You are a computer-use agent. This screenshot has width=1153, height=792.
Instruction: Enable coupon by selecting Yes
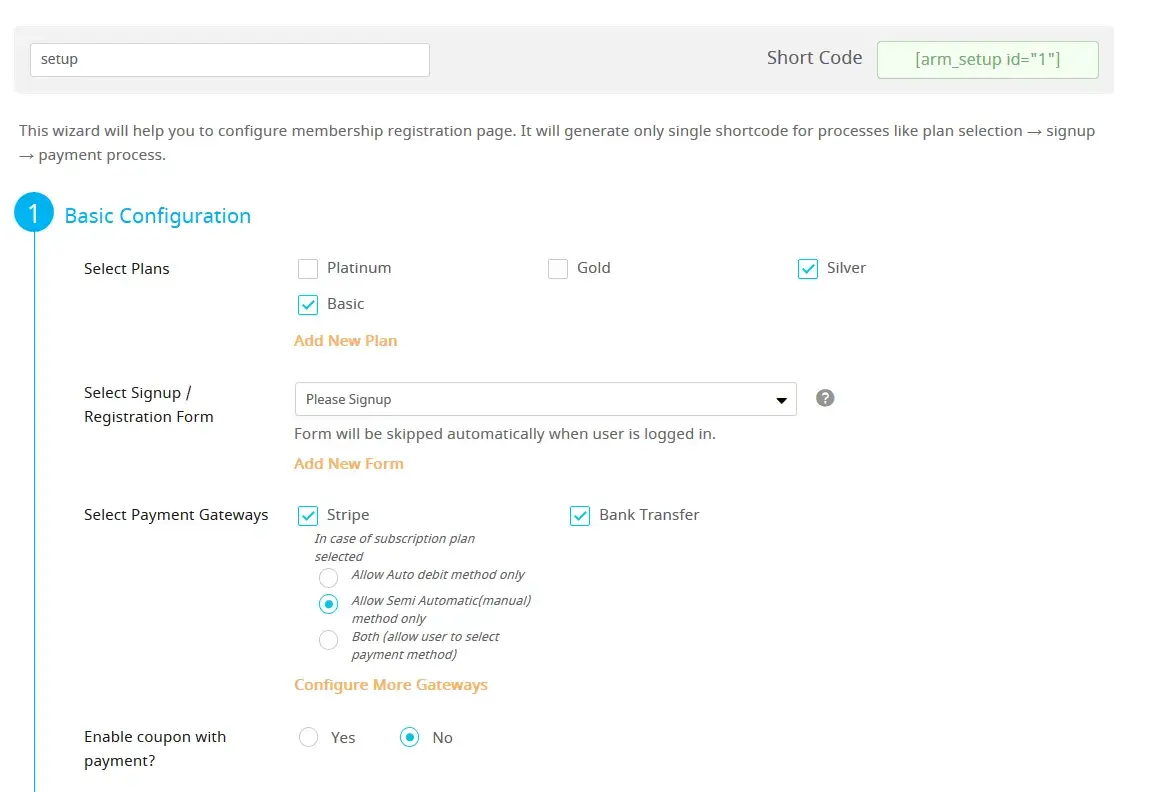click(309, 737)
